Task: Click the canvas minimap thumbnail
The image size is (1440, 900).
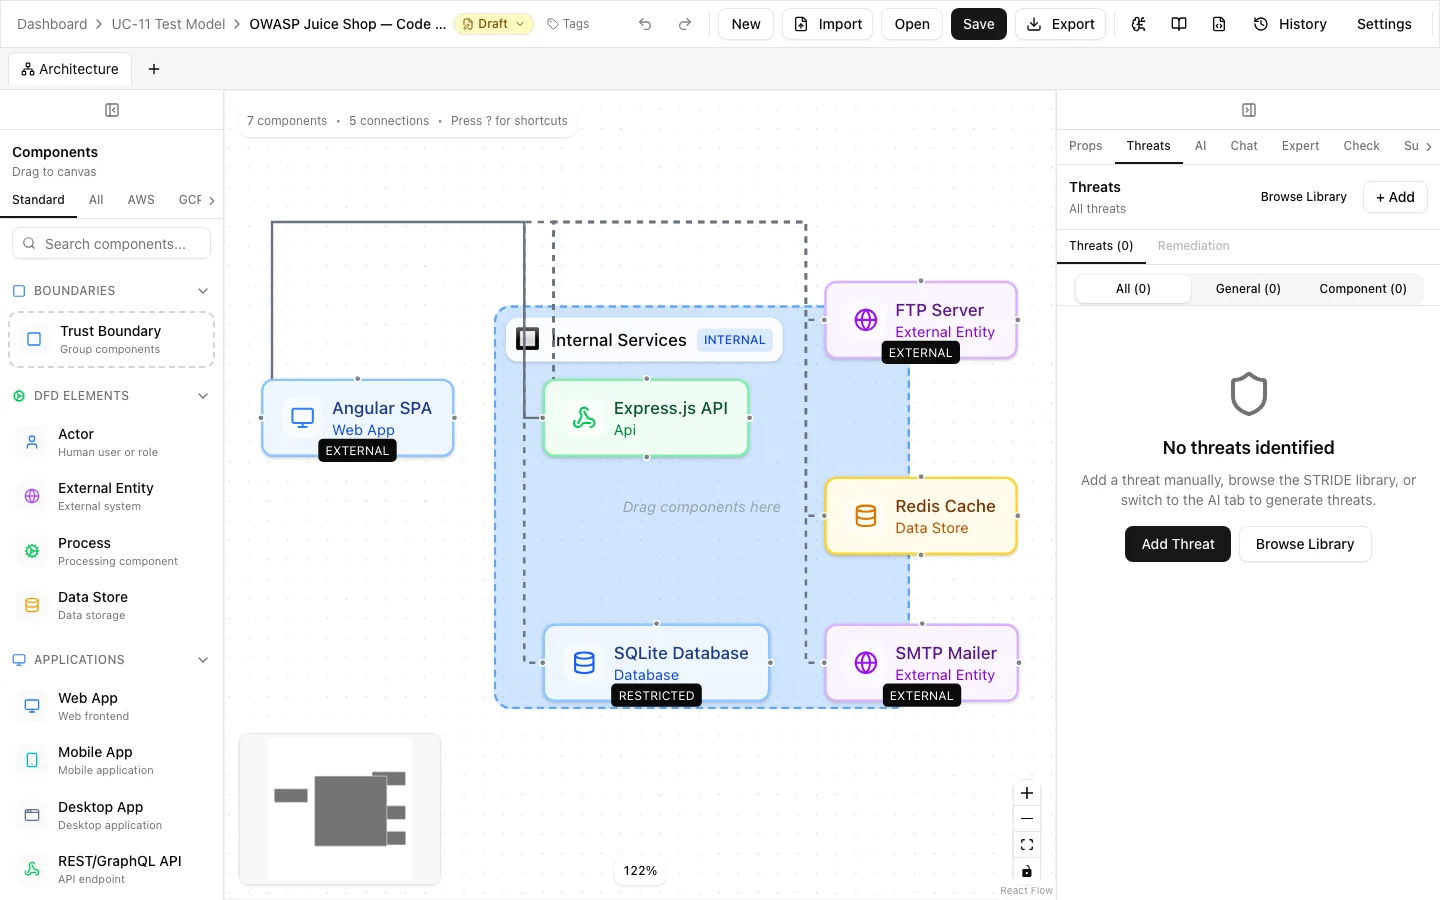Action: tap(340, 810)
